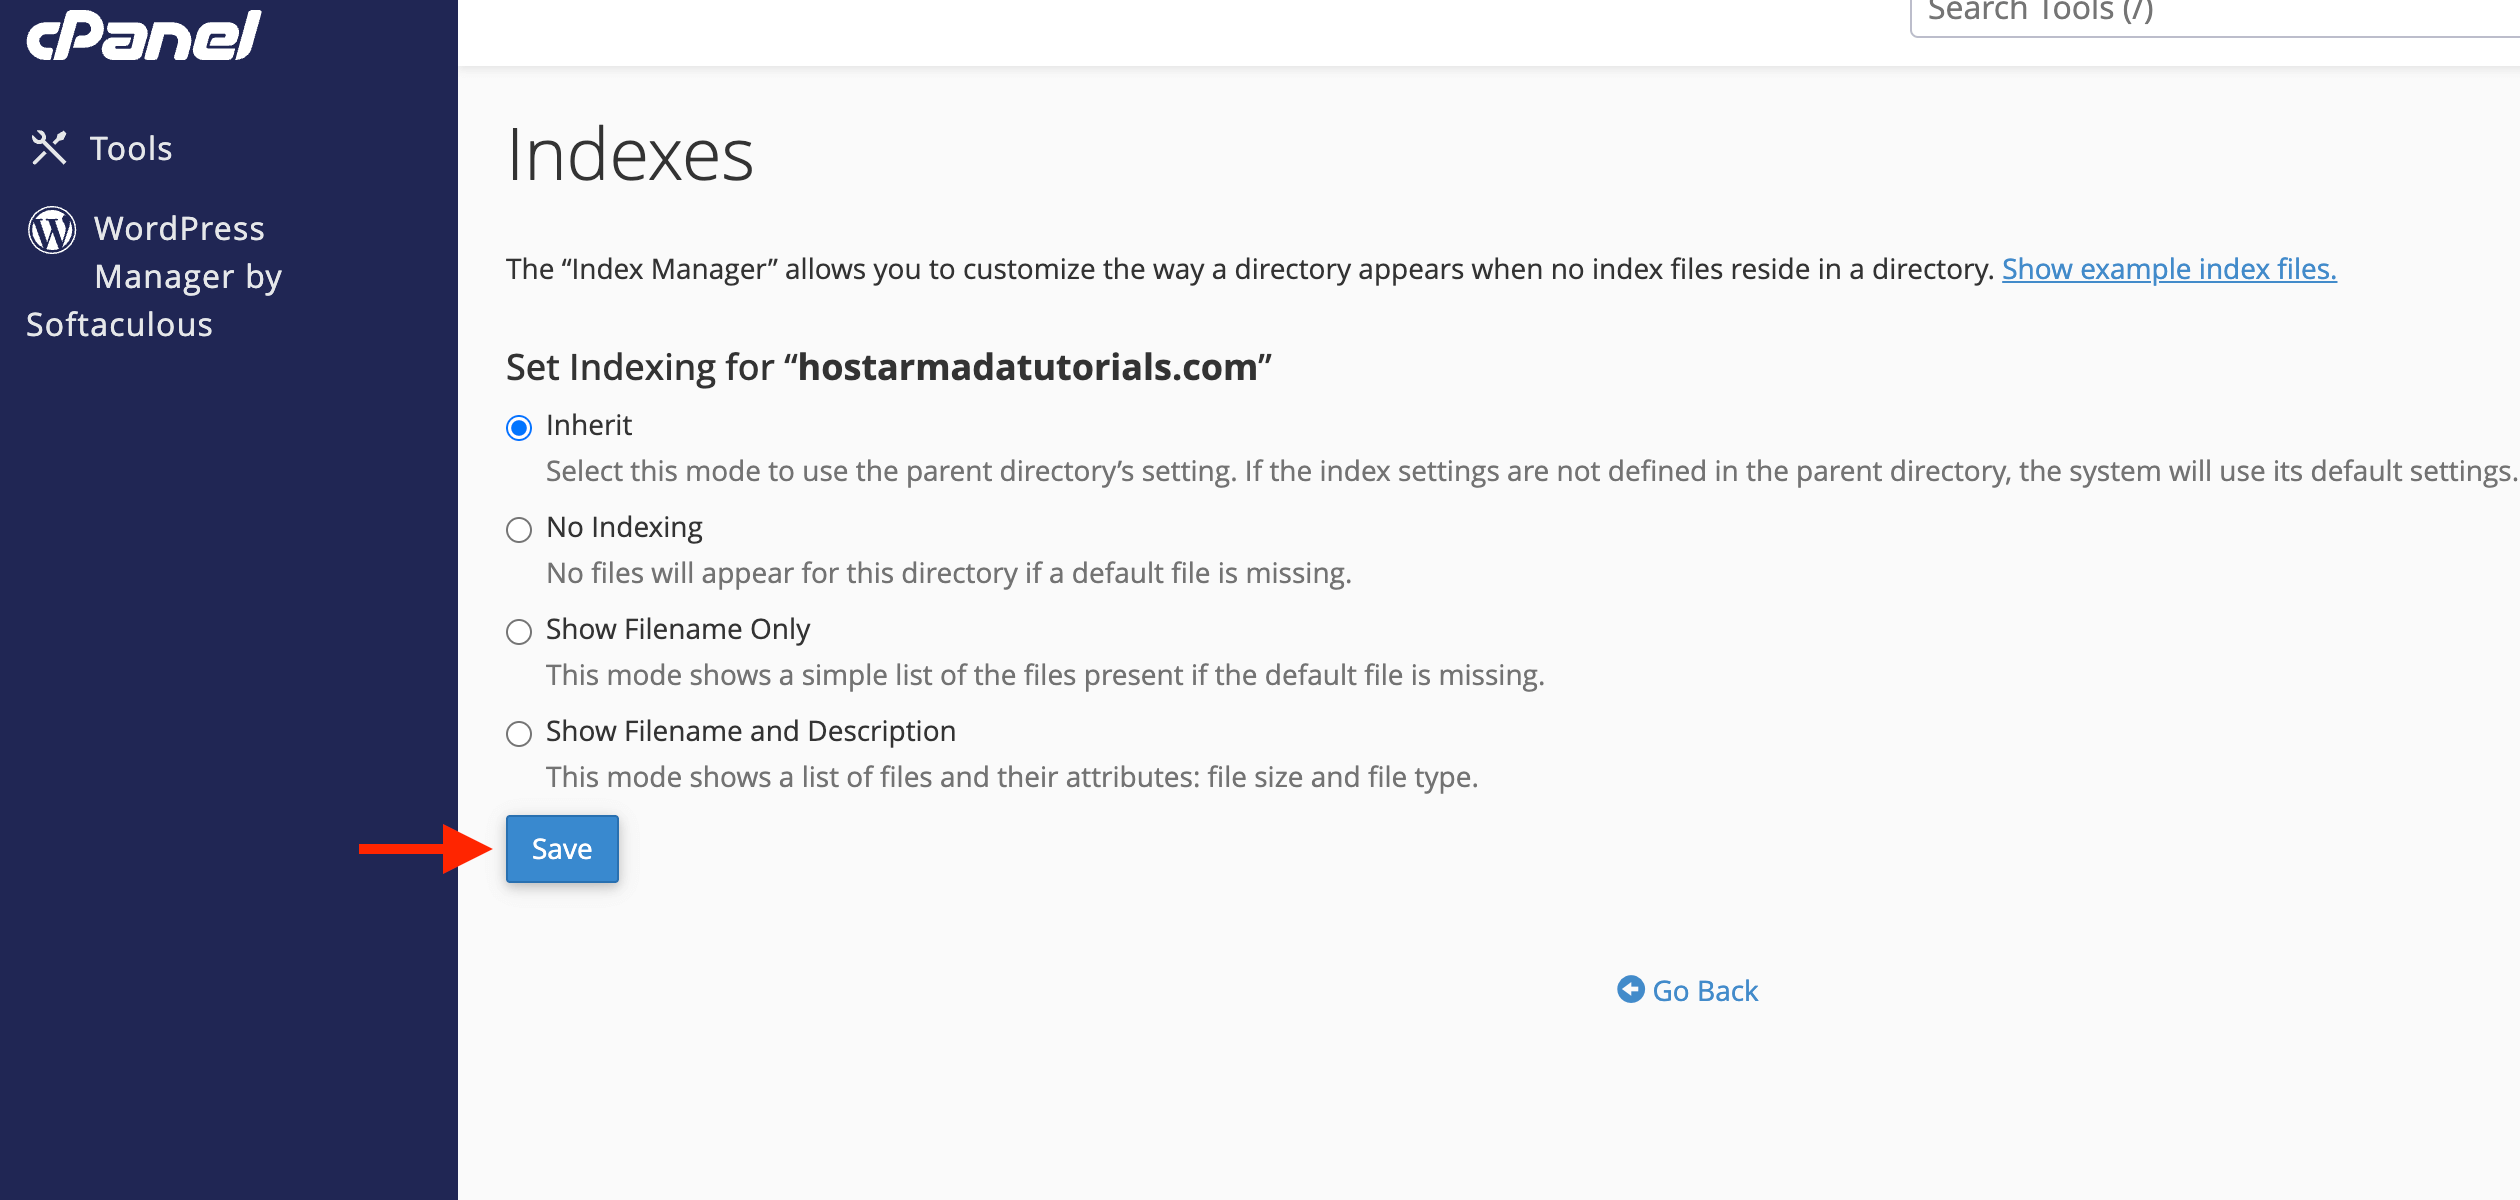Click the Tools wrench icon in sidebar
The height and width of the screenshot is (1200, 2520).
click(x=49, y=148)
